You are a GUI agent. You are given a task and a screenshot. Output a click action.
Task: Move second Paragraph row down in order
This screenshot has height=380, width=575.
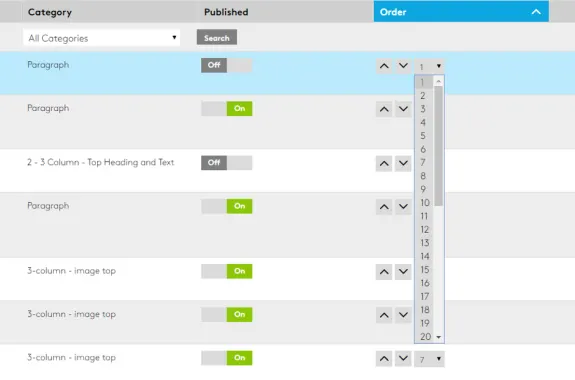click(x=403, y=109)
